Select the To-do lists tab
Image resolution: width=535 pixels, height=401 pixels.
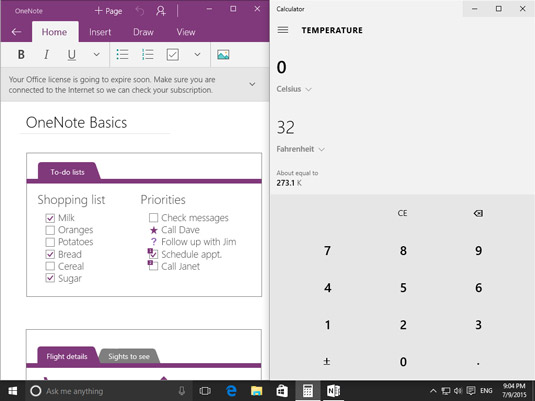coord(68,172)
